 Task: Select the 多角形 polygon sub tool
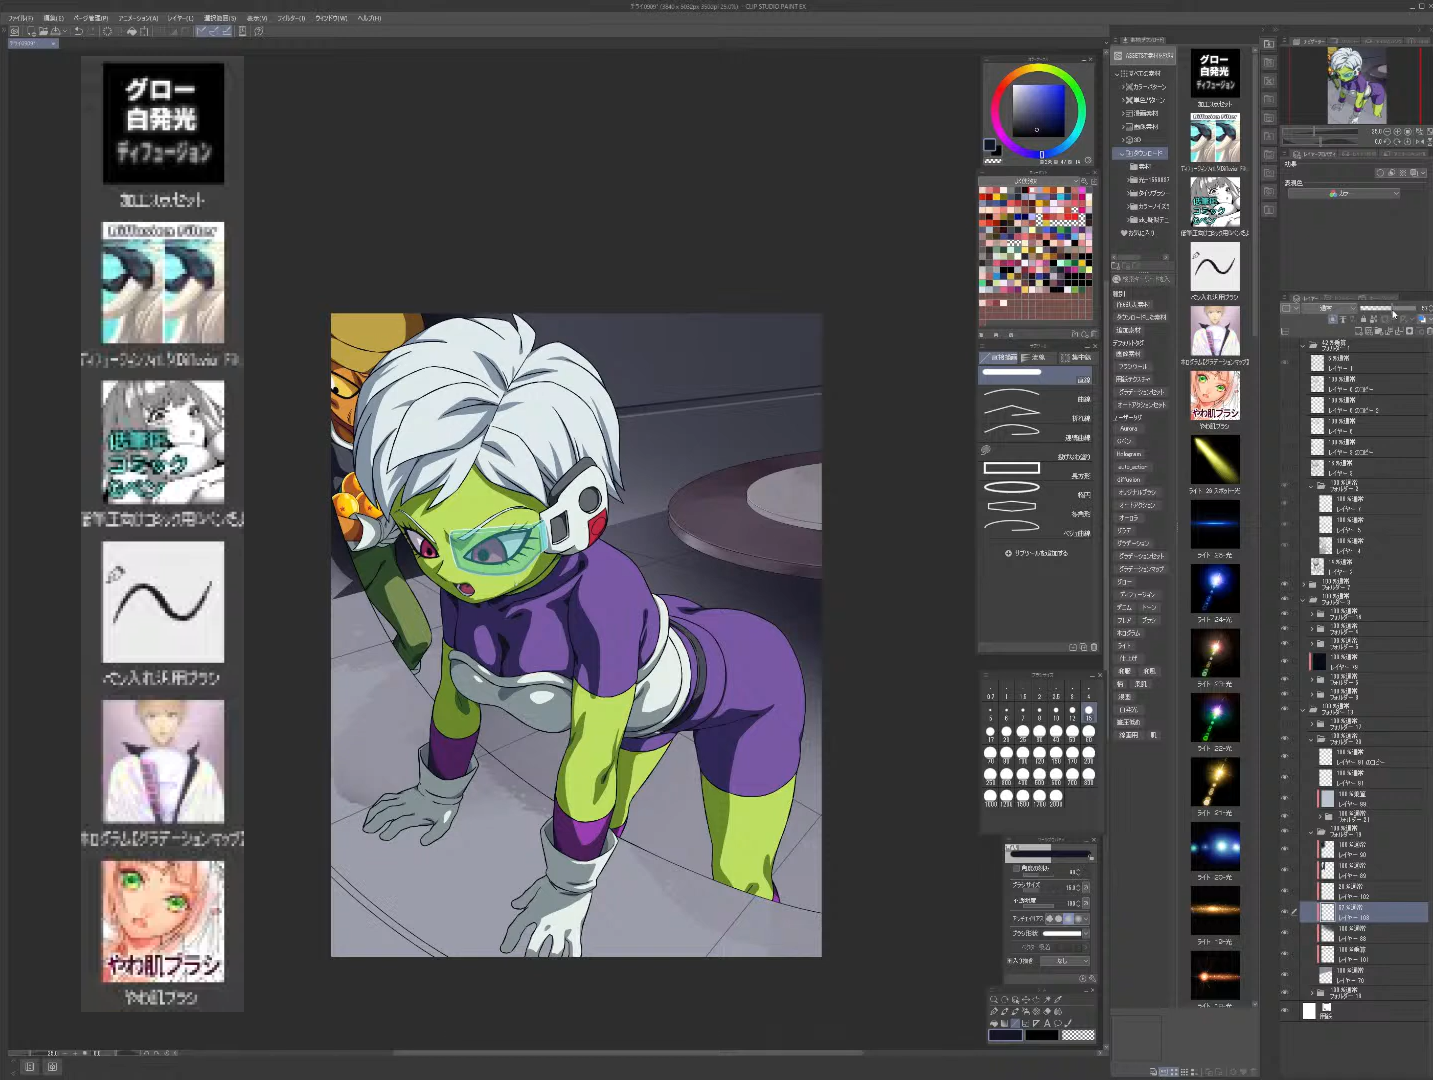coord(1036,511)
